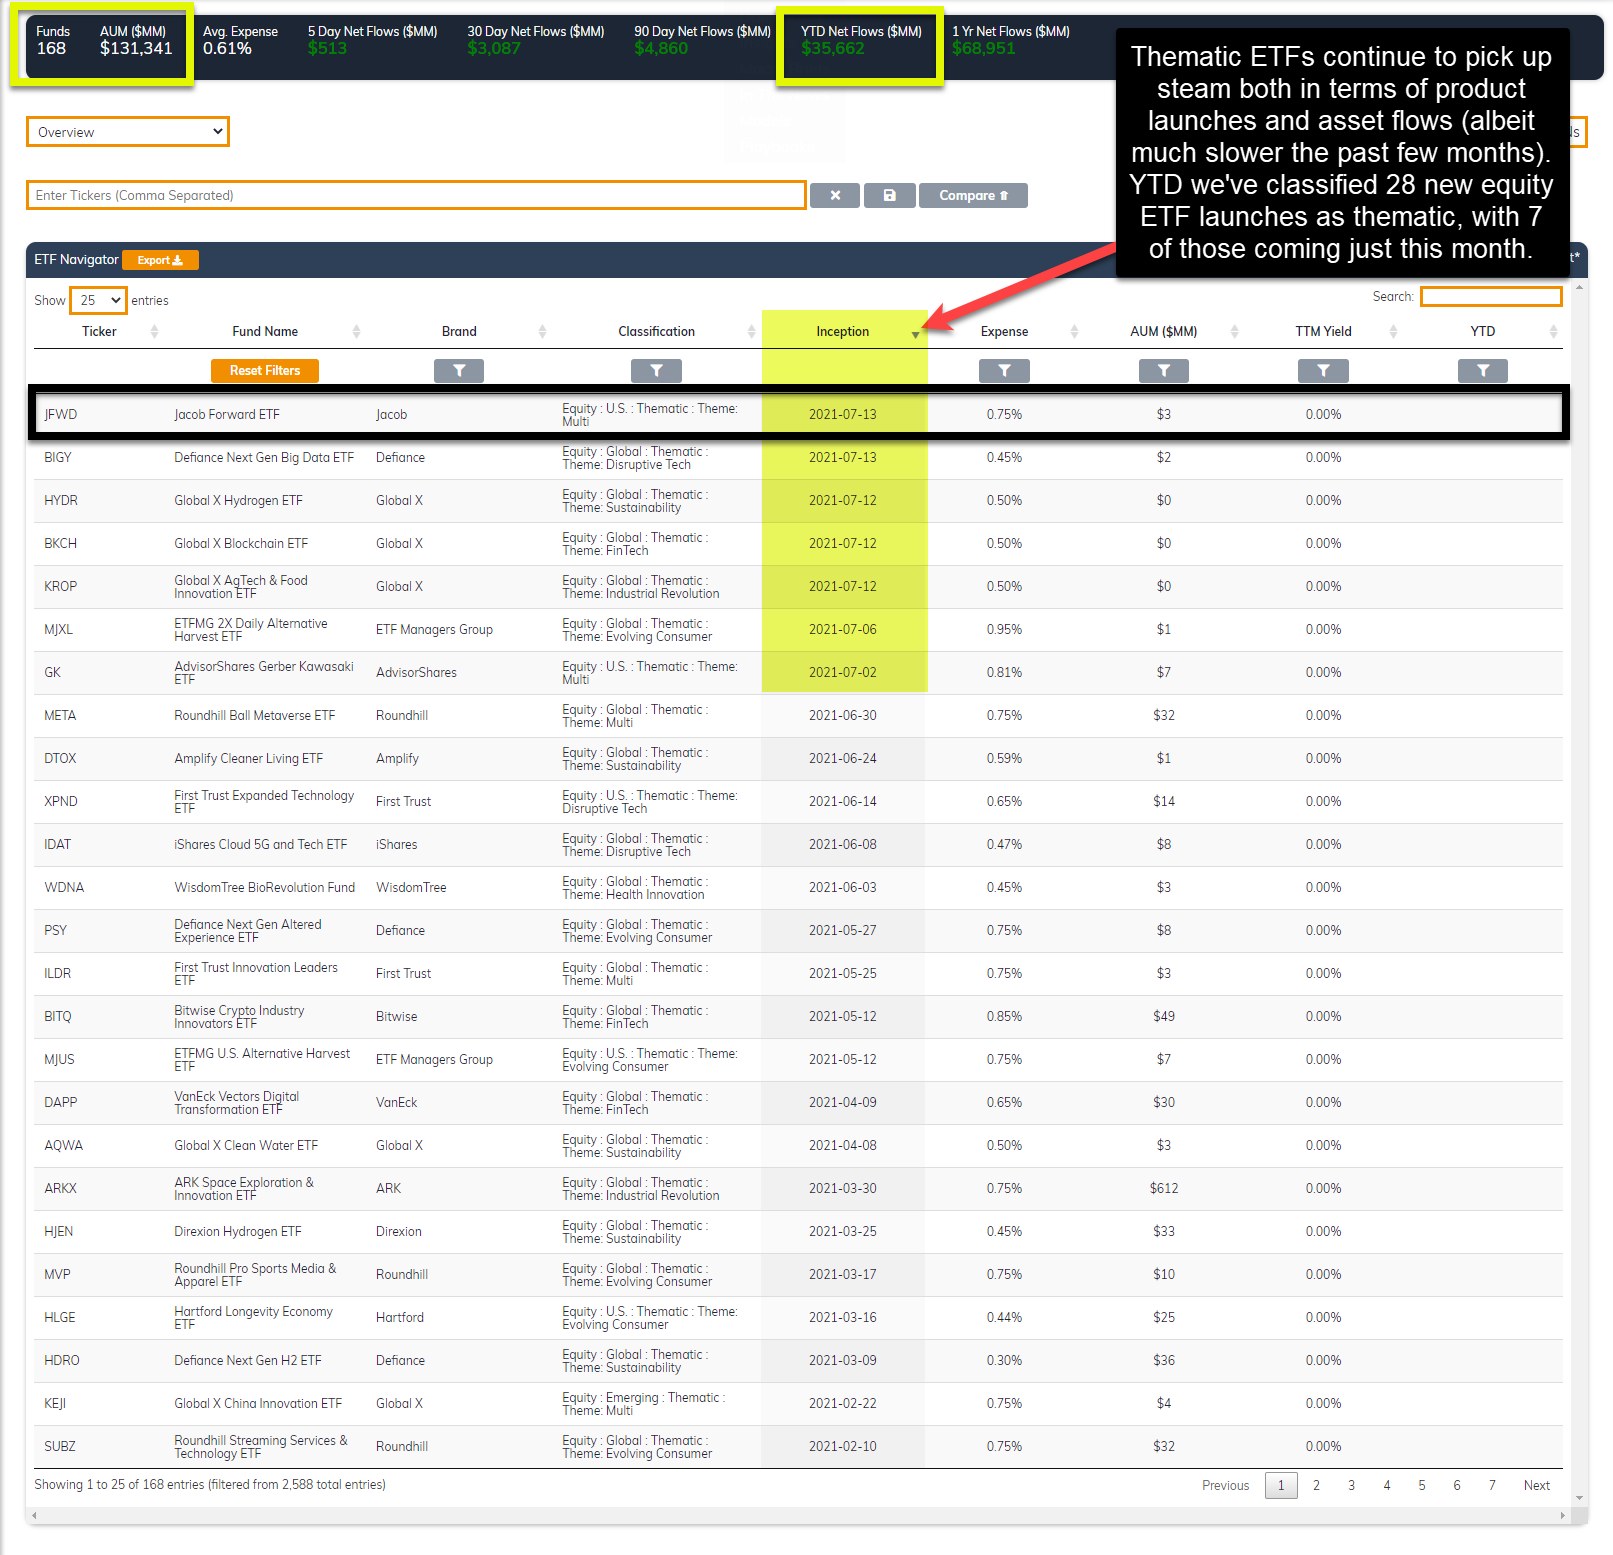
Task: Open page 2 of results
Action: click(1316, 1486)
